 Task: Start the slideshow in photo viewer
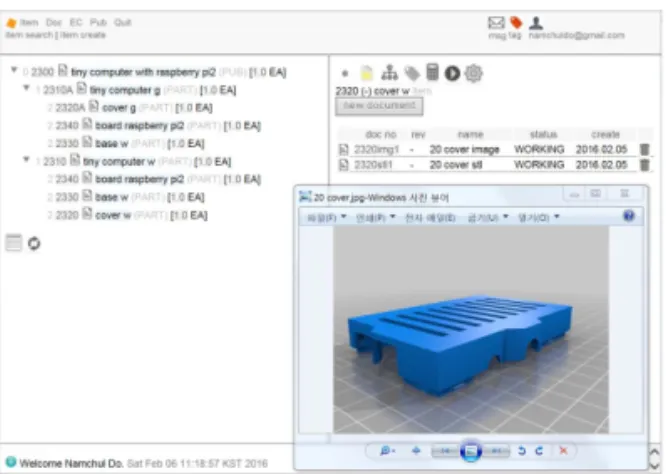[x=471, y=451]
